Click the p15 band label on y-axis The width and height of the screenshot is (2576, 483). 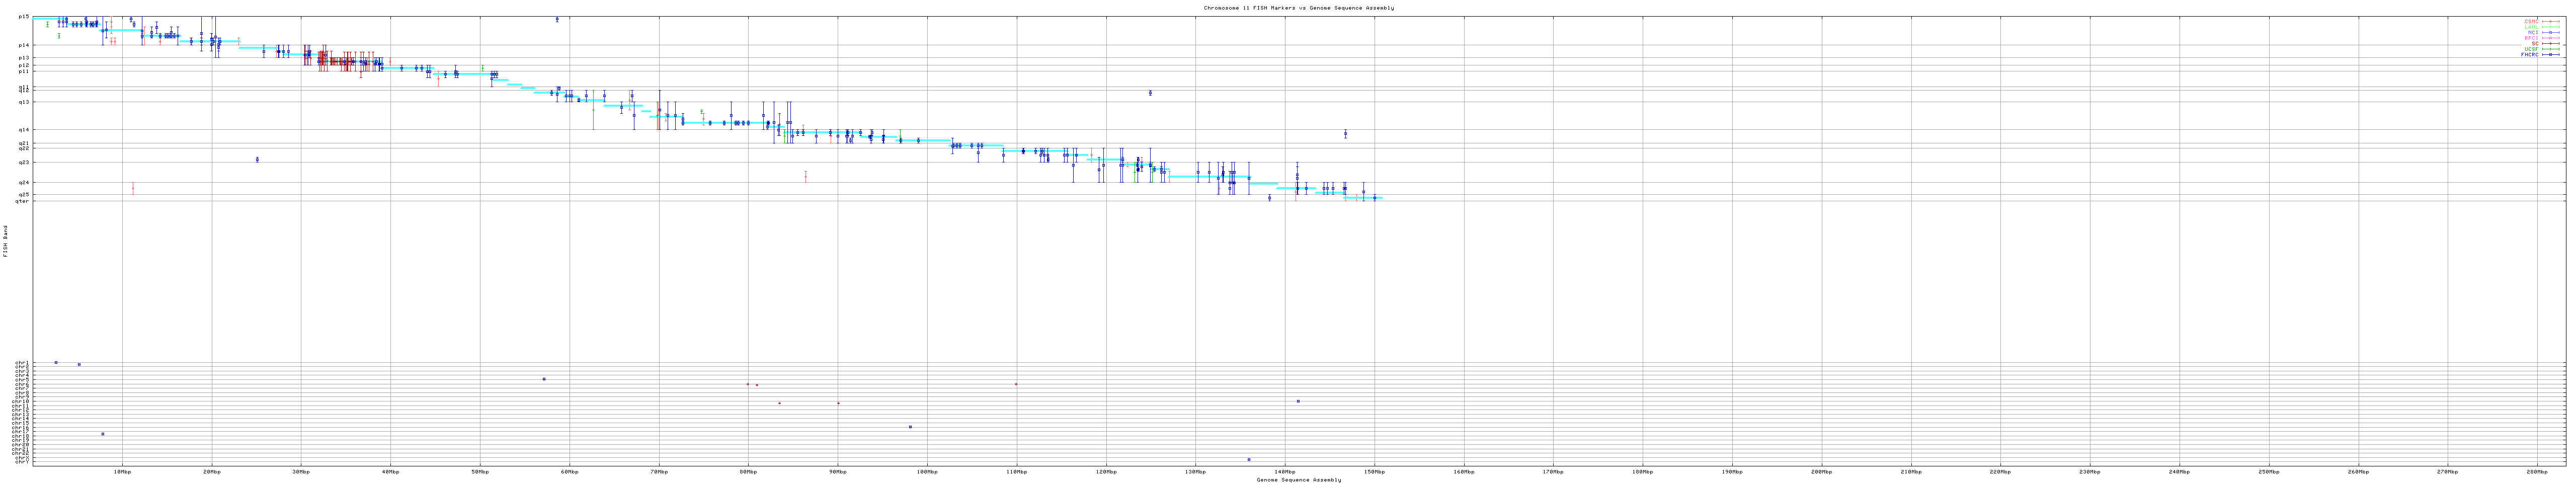[x=23, y=17]
